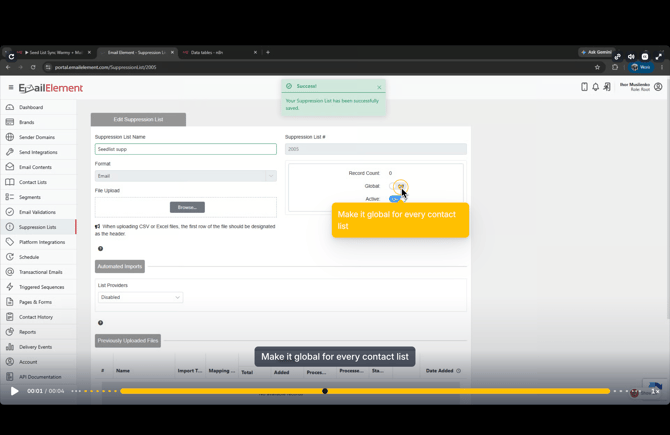Select Email Element Suppression List tab
Screen dimensions: 670x435
(136, 53)
